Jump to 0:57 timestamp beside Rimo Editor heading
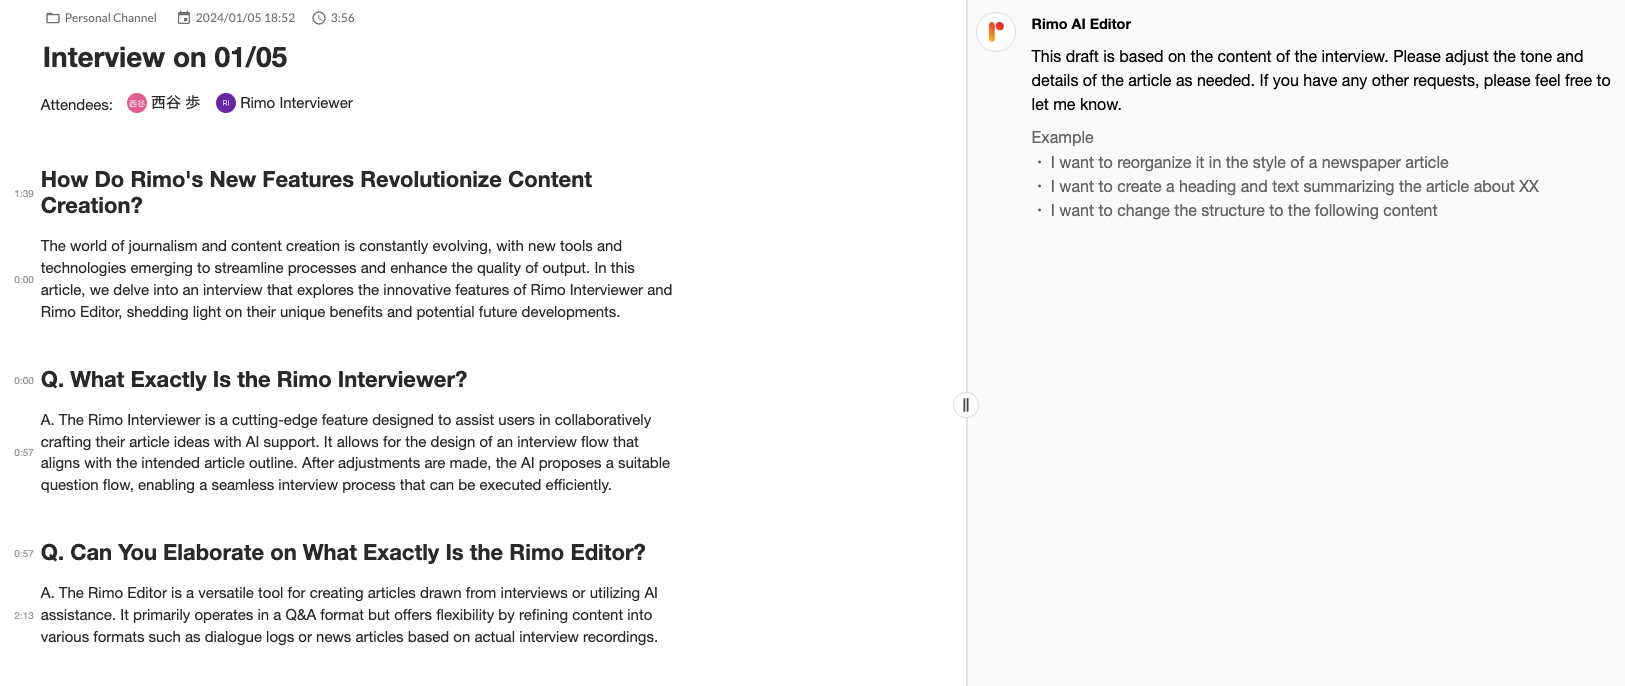This screenshot has width=1625, height=686. pos(24,554)
